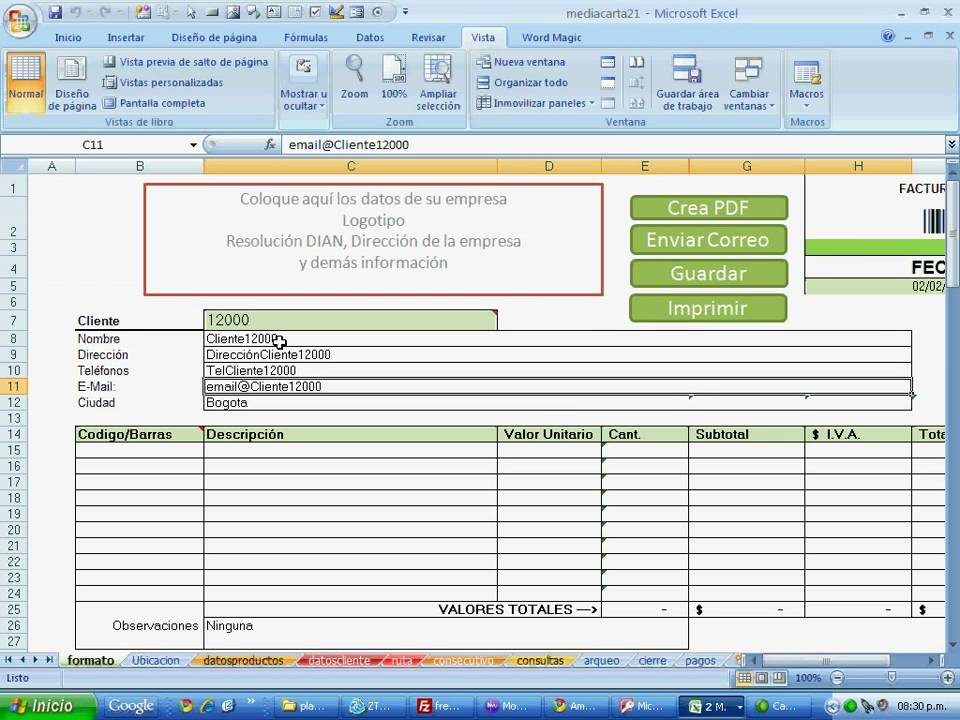Expand Cambiar ventanas dropdown
This screenshot has width=960, height=720.
coord(749,83)
